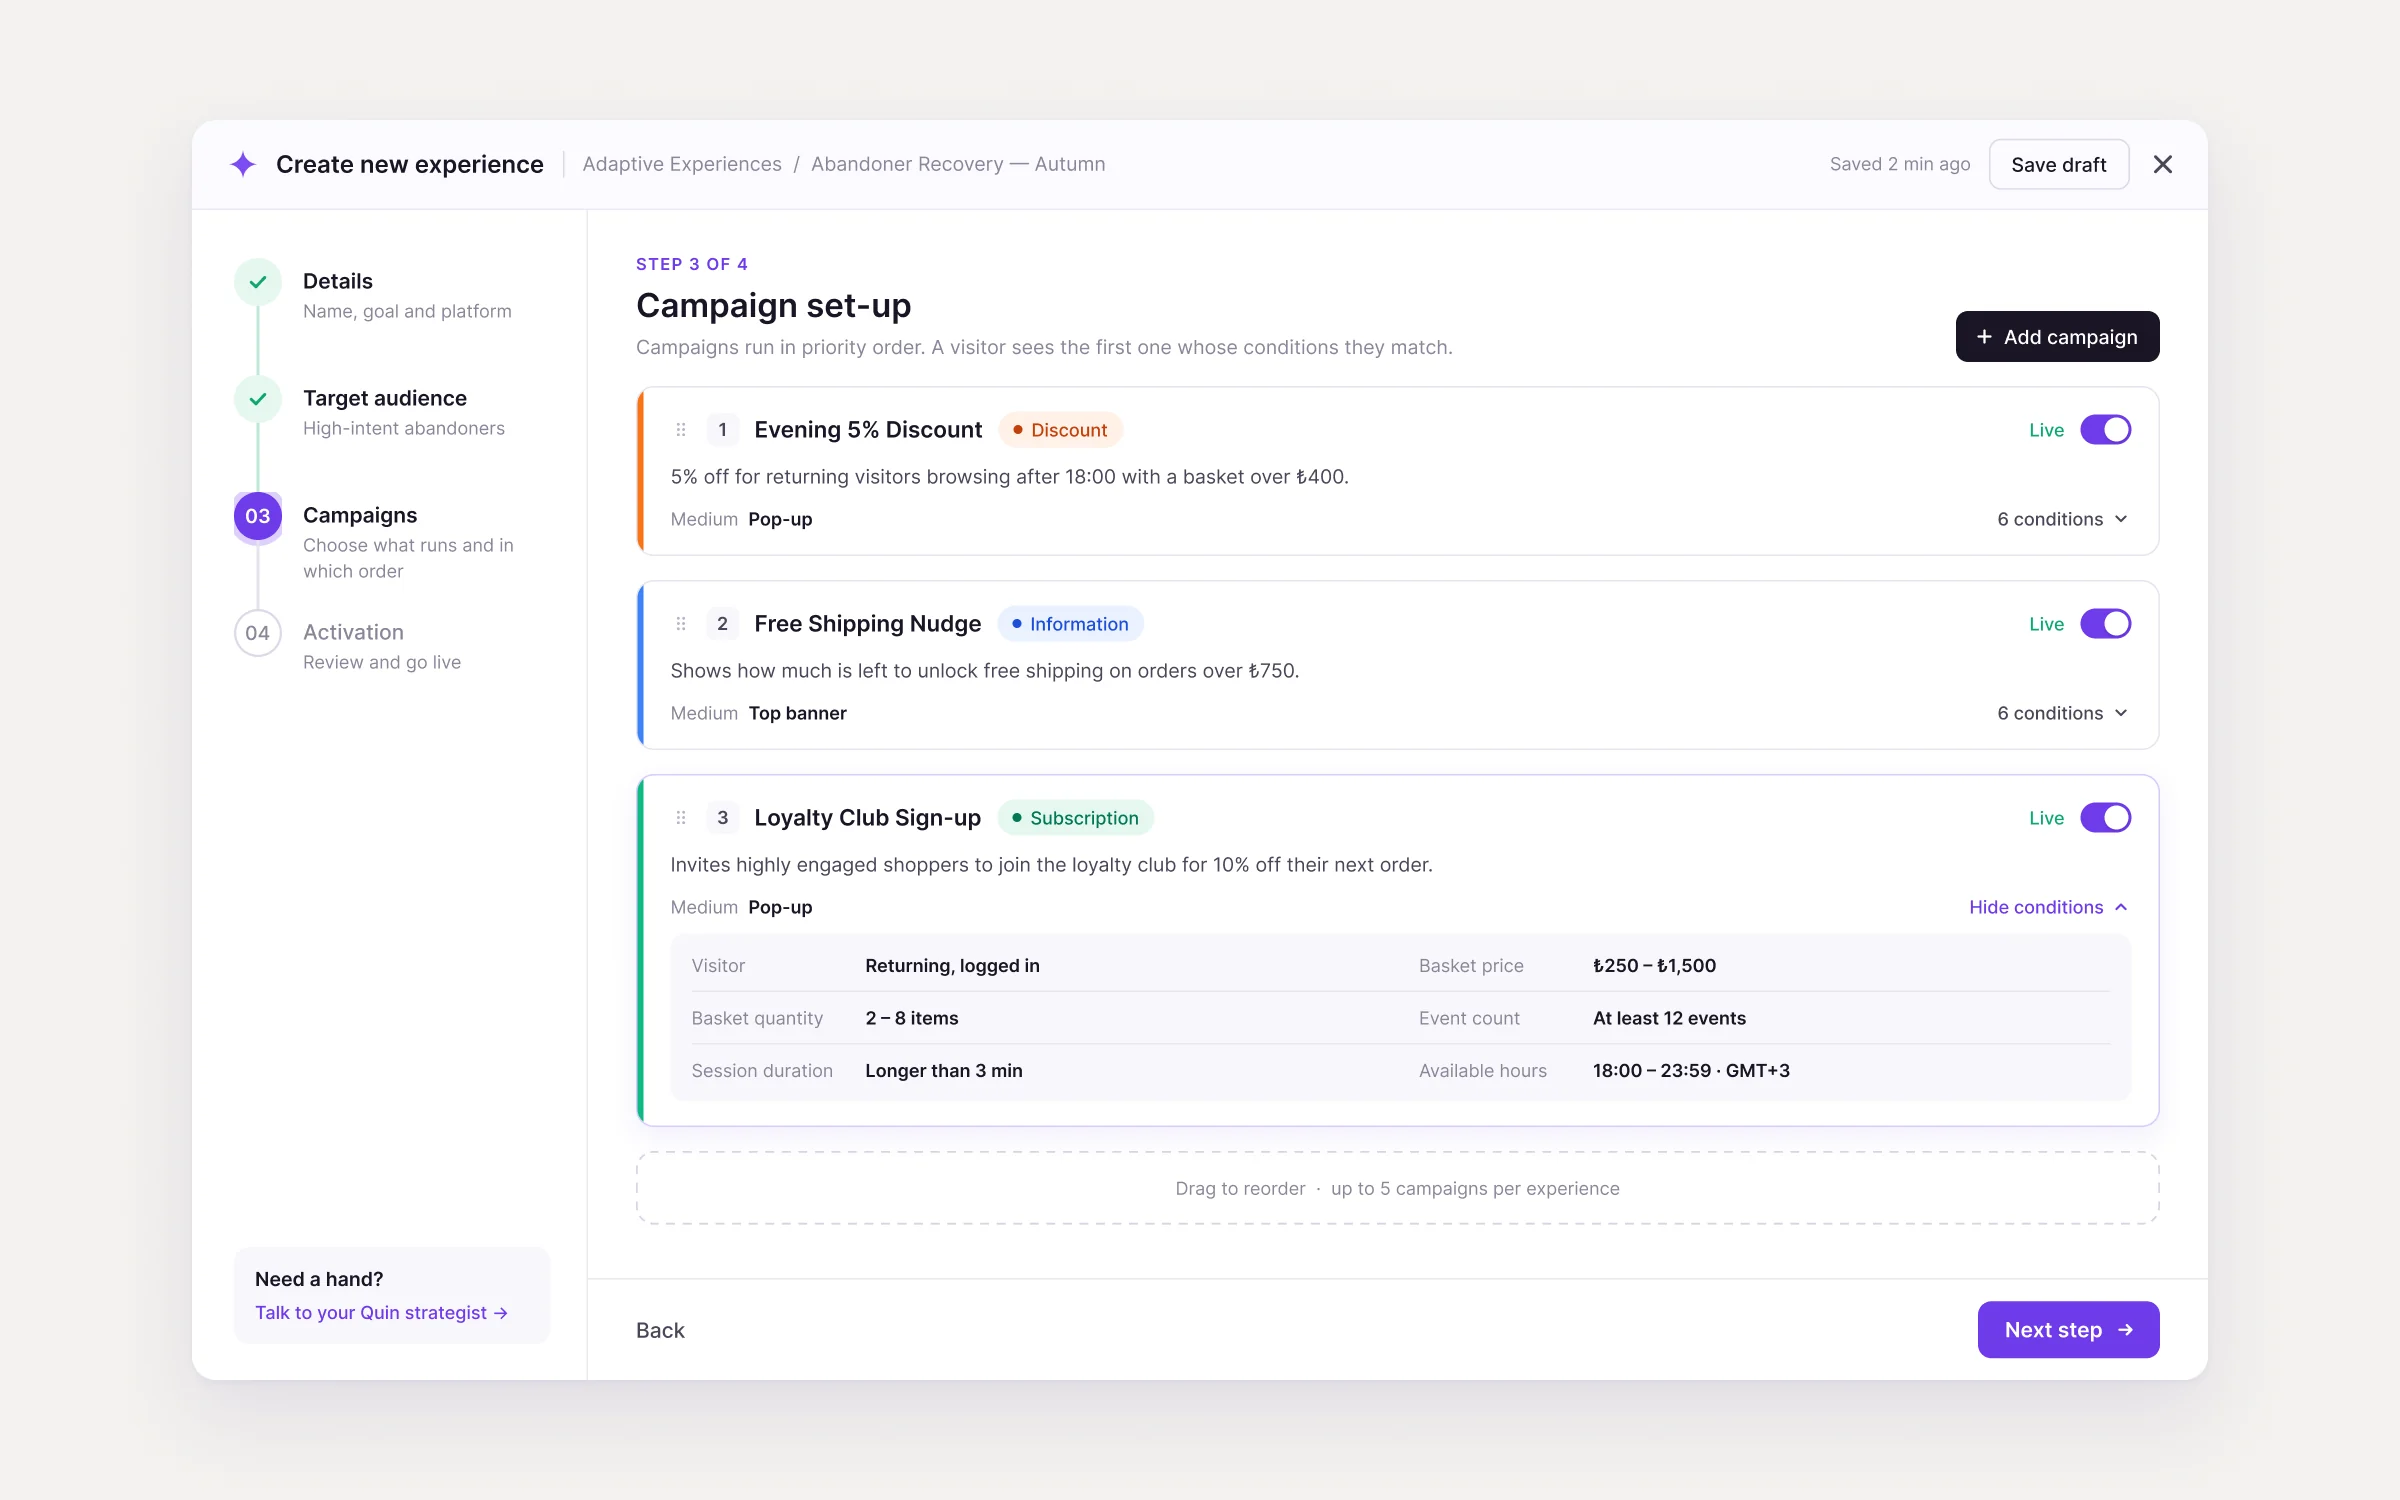Turn off Evening 5% Discount live toggle
2400x1500 pixels.
tap(2106, 430)
